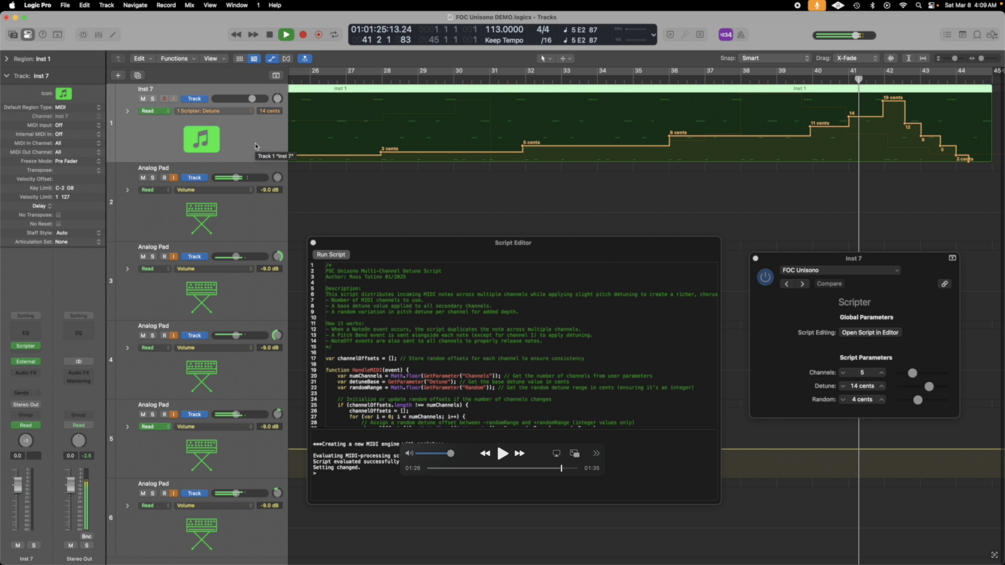Toggle the Scripter plug-in power button

pyautogui.click(x=765, y=277)
